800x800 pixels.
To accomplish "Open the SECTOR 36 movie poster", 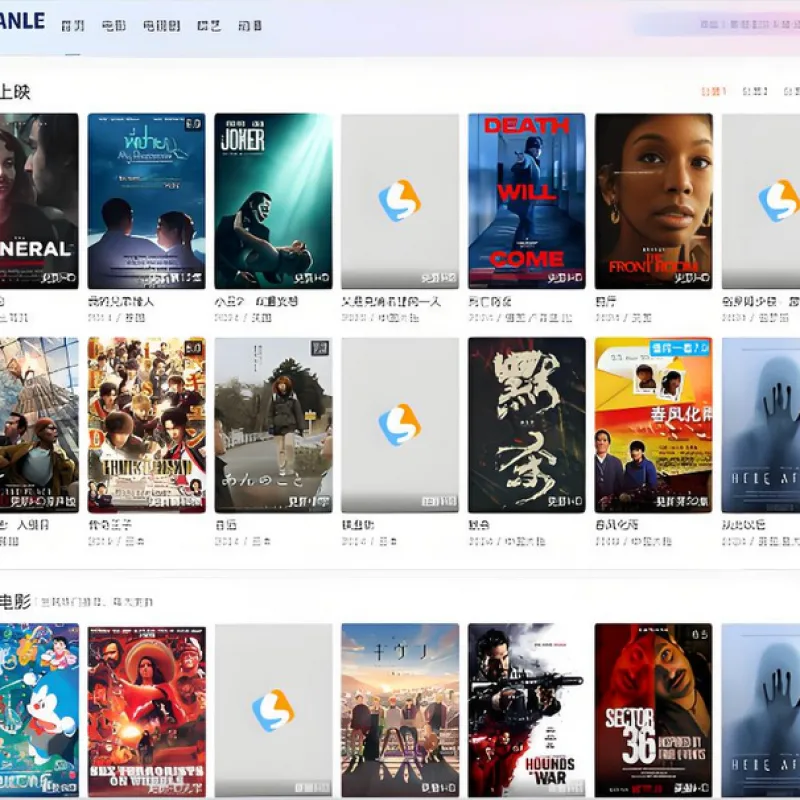I will [653, 710].
